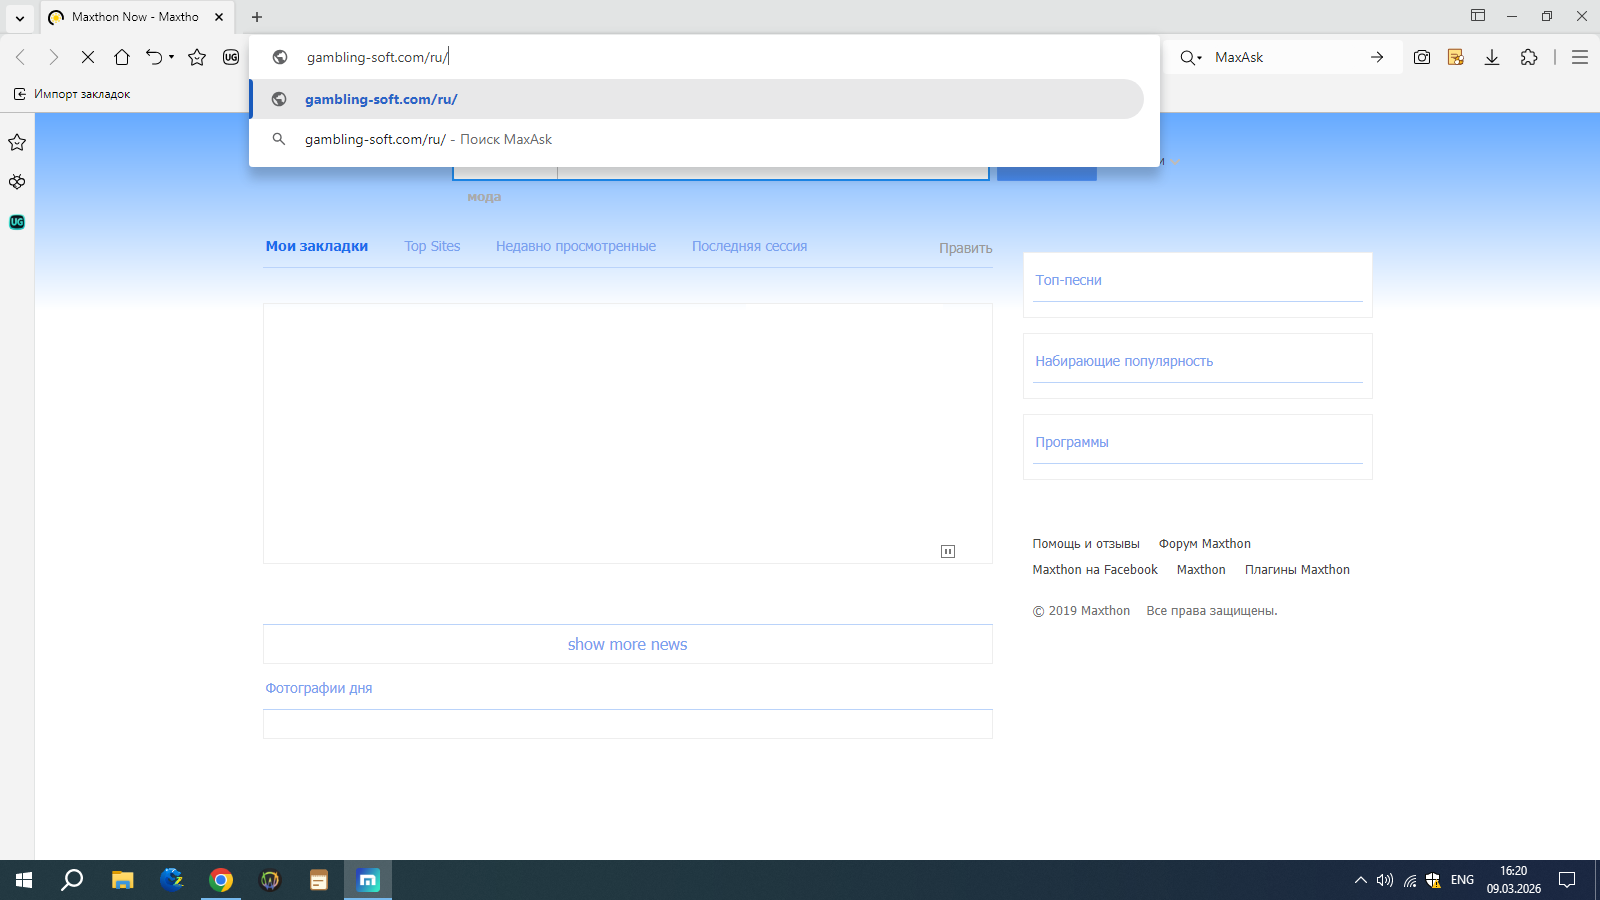Open the taskbar clock and calendar
Screen dimensions: 1600x900
pyautogui.click(x=1514, y=880)
